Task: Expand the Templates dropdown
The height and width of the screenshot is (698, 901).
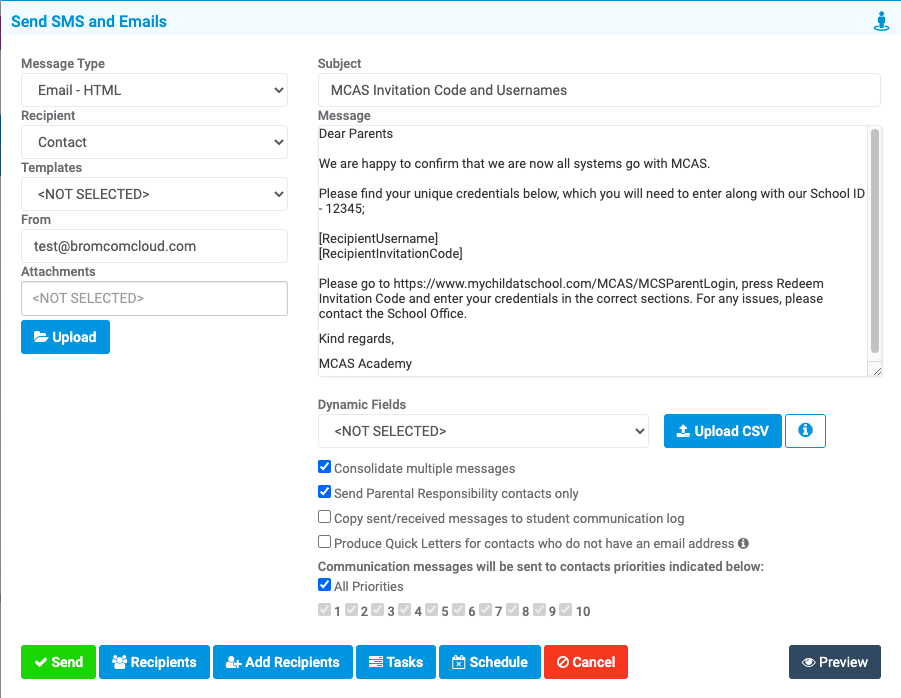Action: 155,194
